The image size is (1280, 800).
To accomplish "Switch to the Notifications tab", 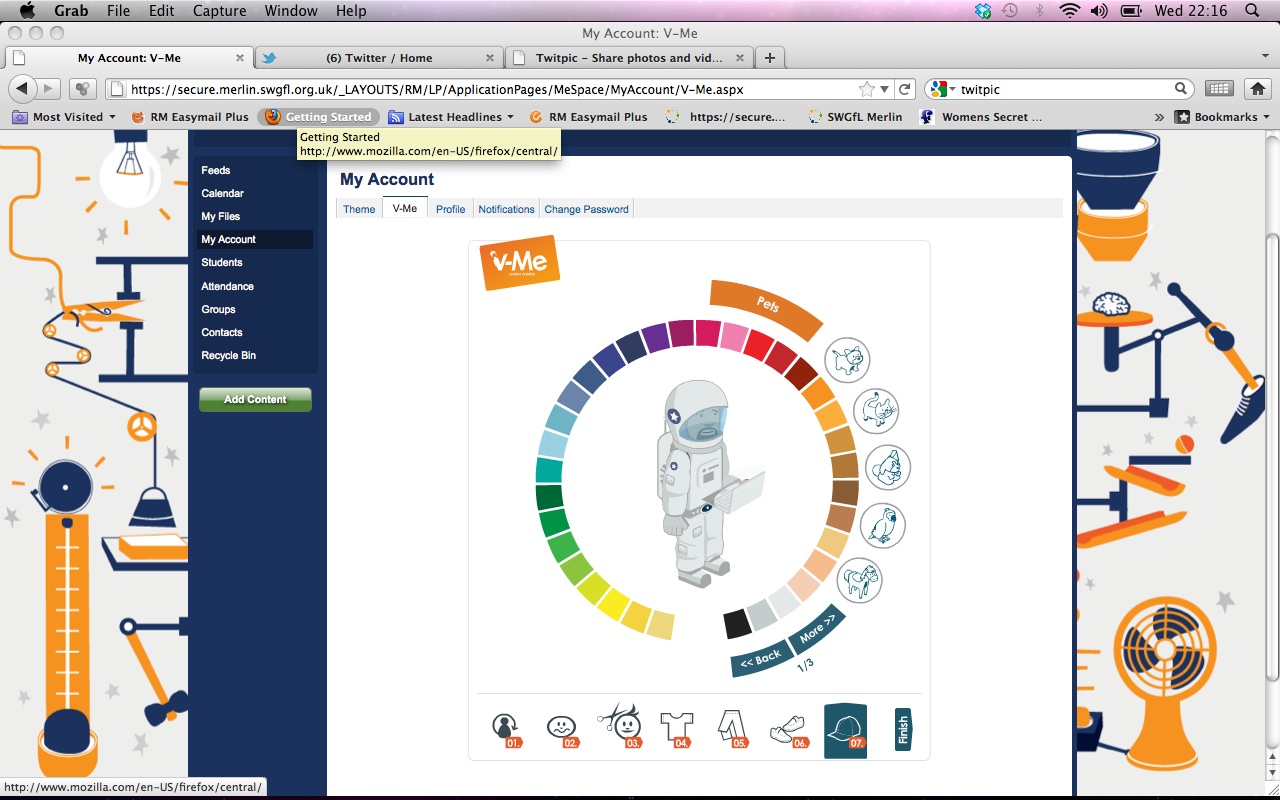I will click(x=506, y=209).
